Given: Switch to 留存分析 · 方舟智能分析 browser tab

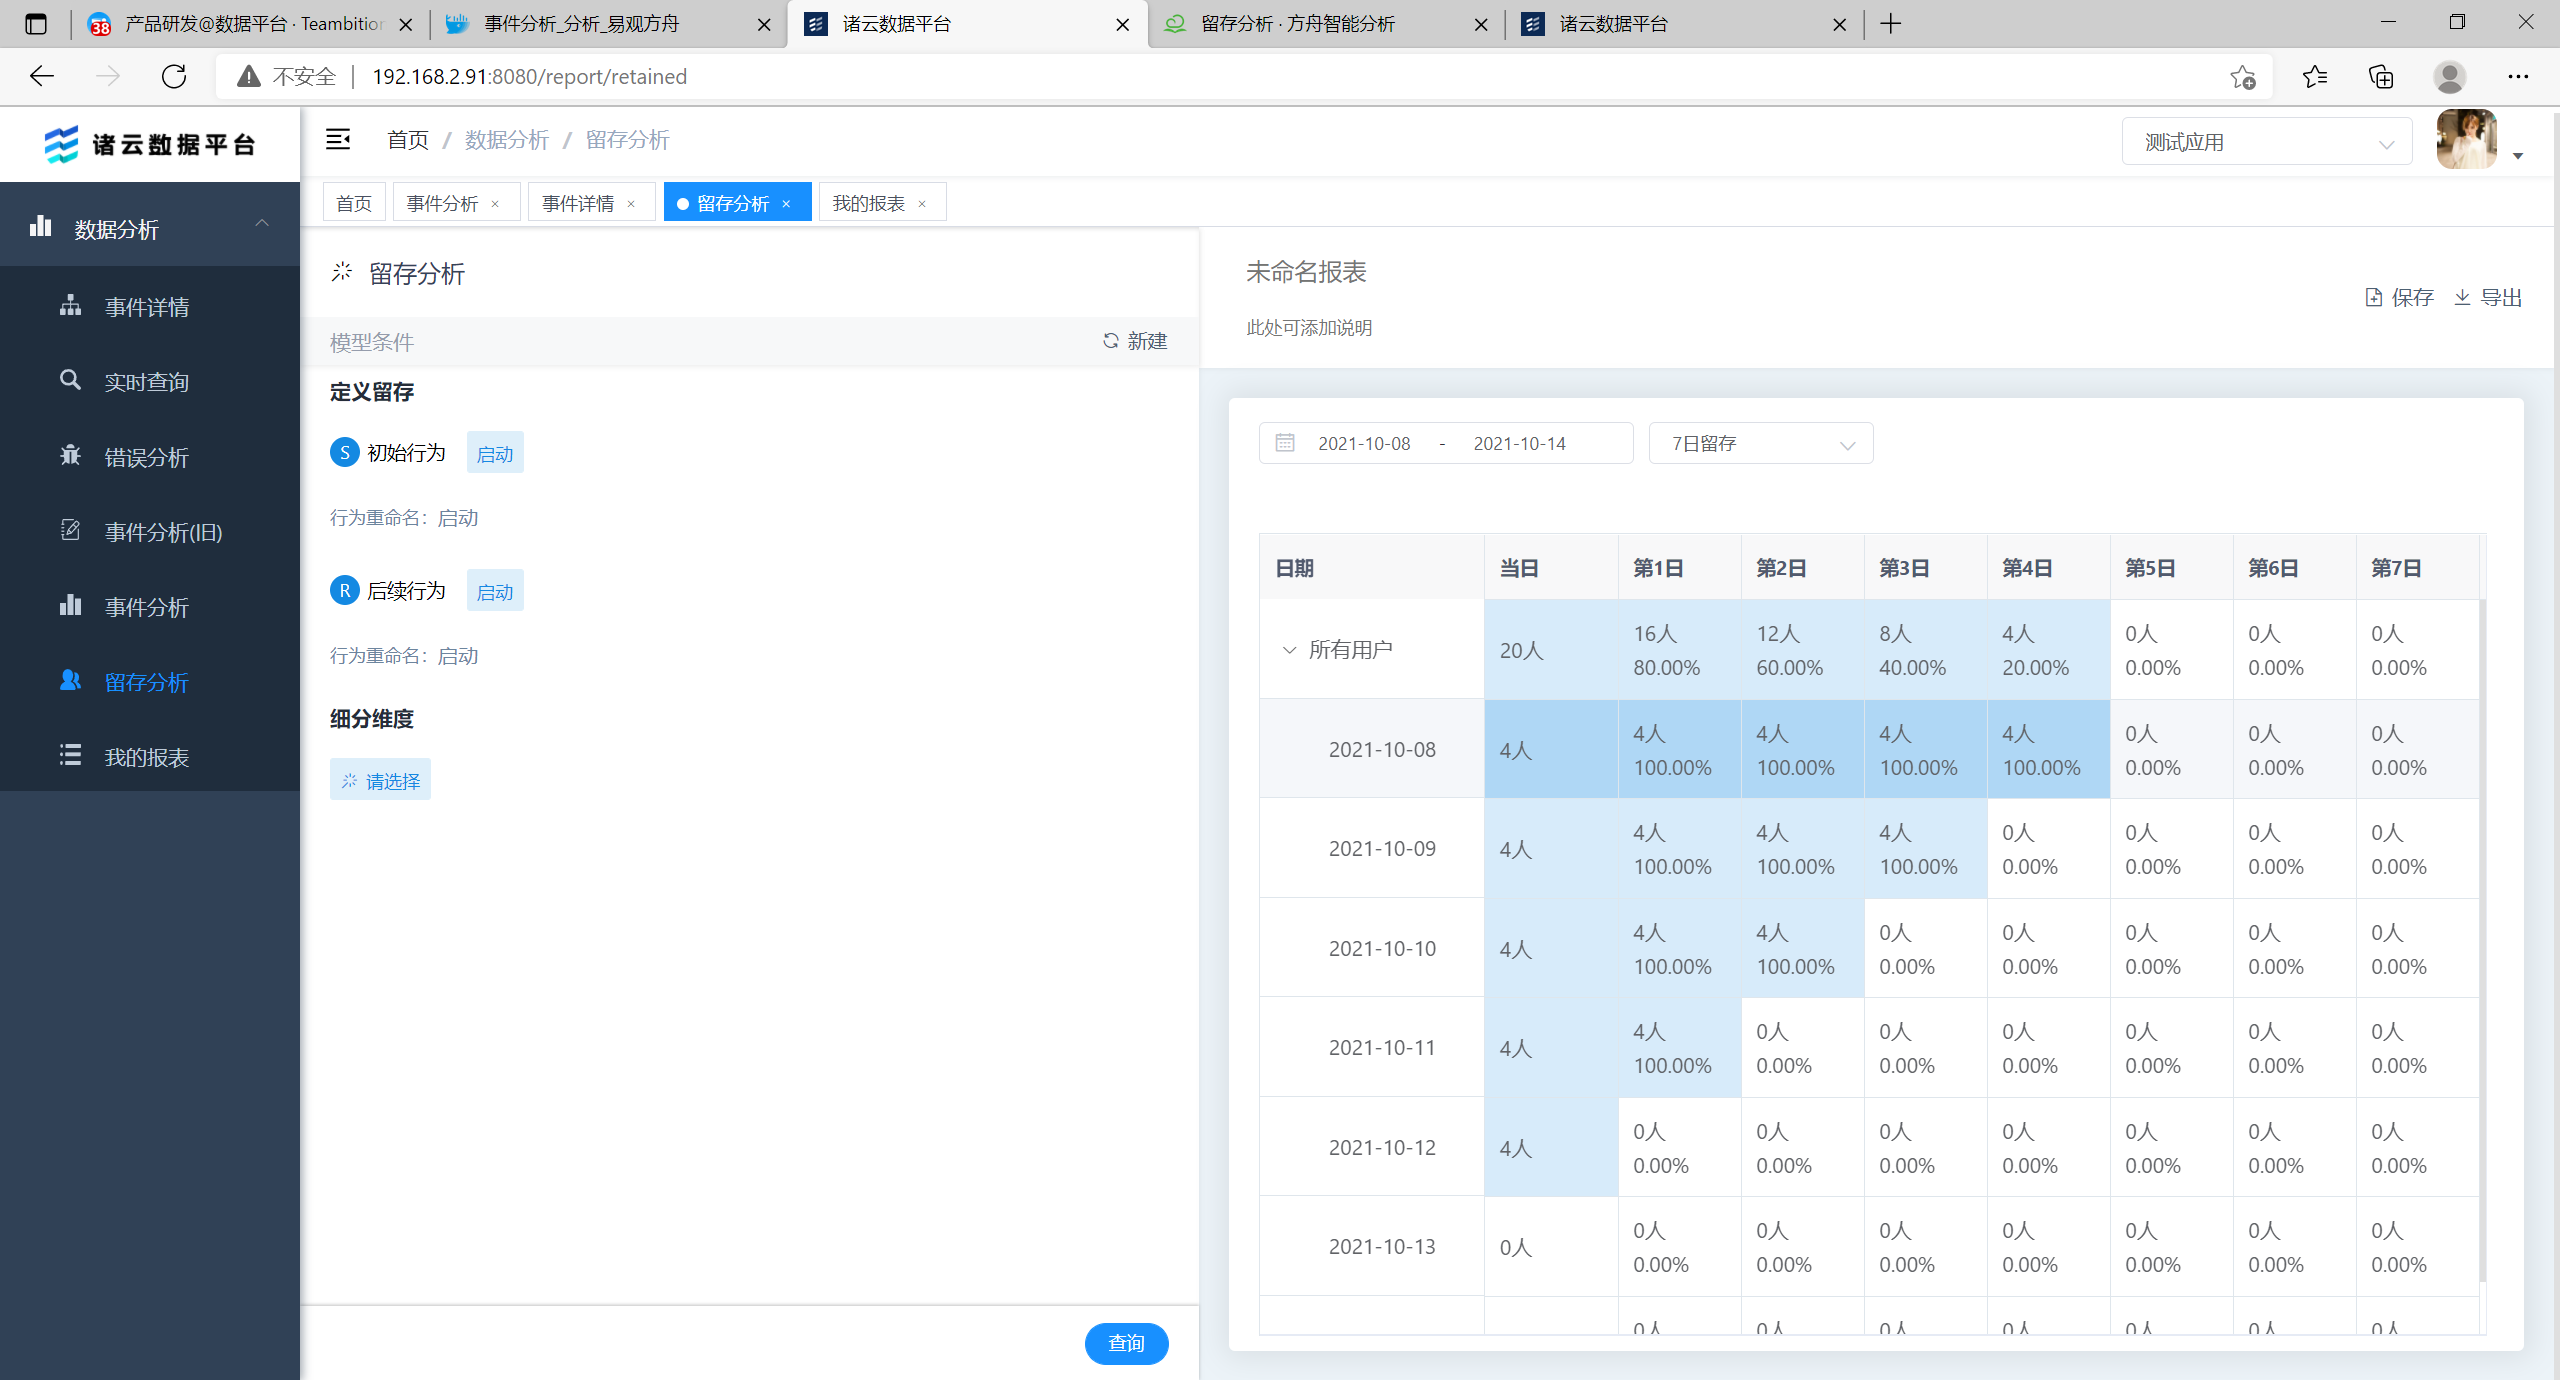Looking at the screenshot, I should point(1326,24).
